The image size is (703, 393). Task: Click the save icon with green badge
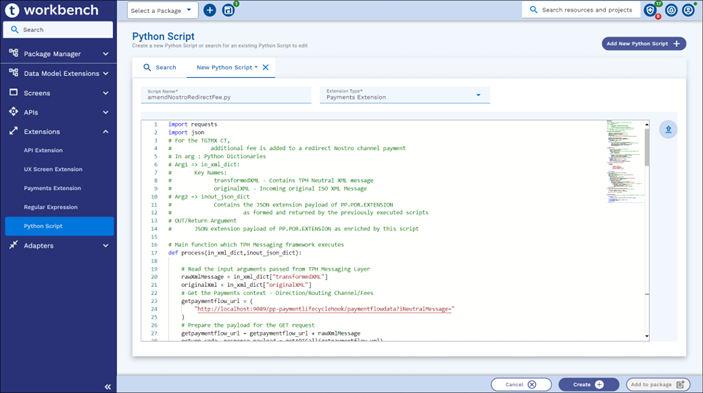pos(229,10)
